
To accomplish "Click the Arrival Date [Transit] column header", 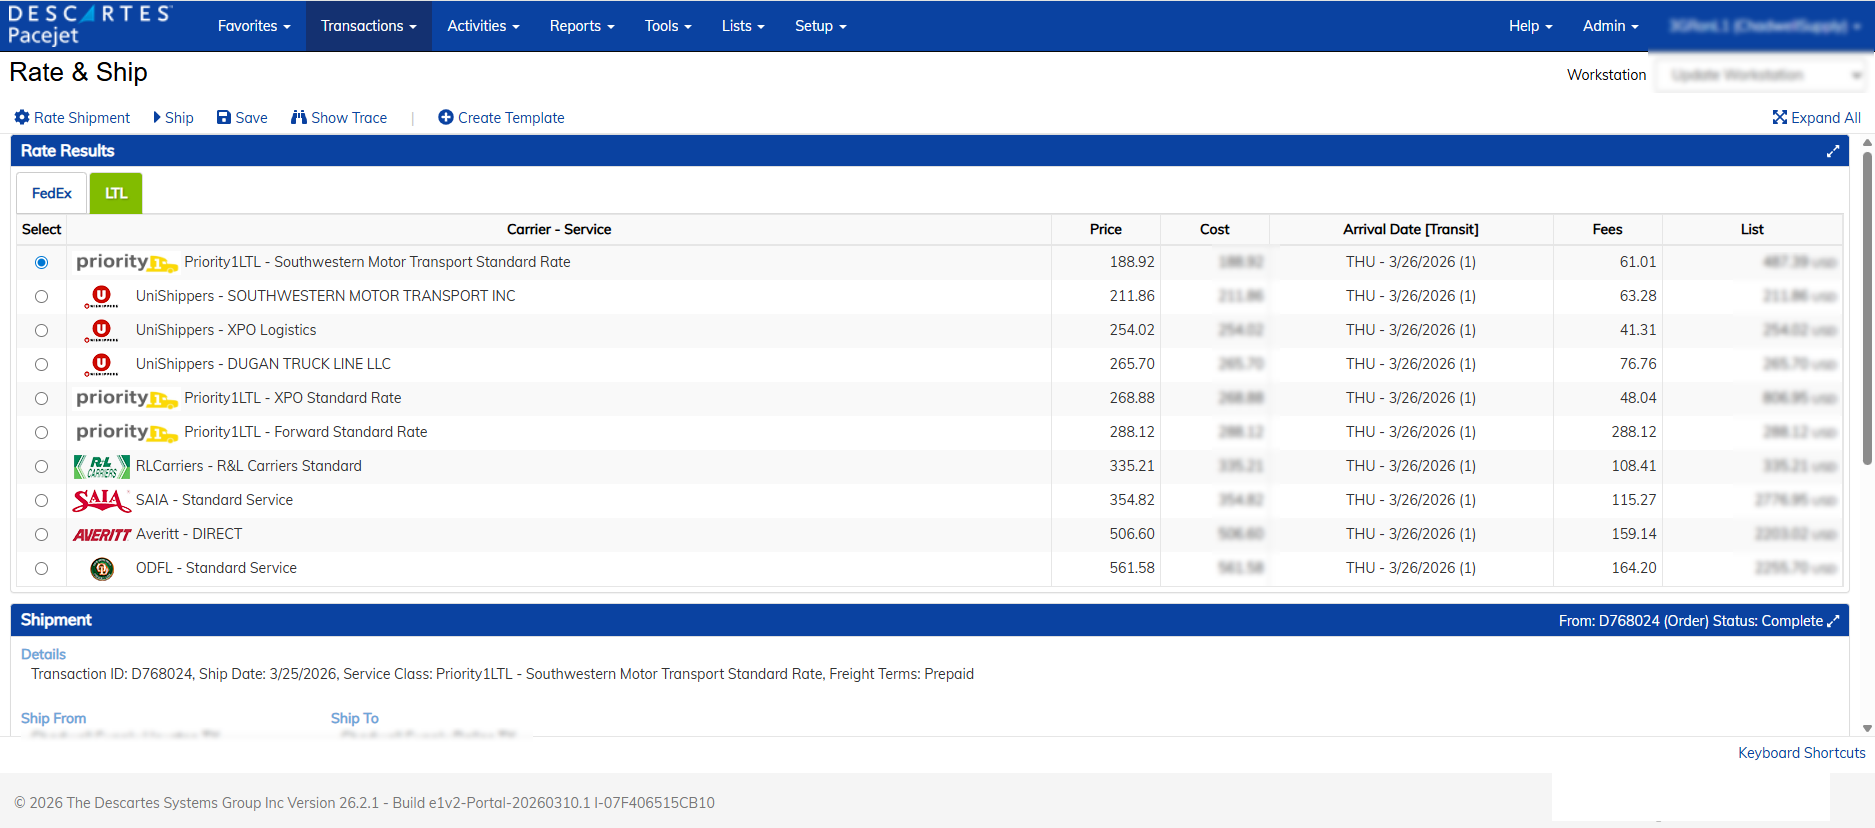I will 1411,229.
